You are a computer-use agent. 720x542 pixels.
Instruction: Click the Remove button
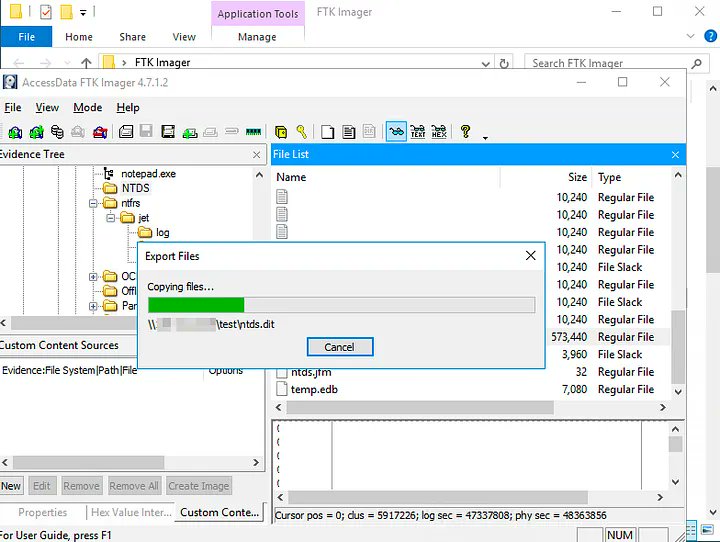click(x=81, y=486)
